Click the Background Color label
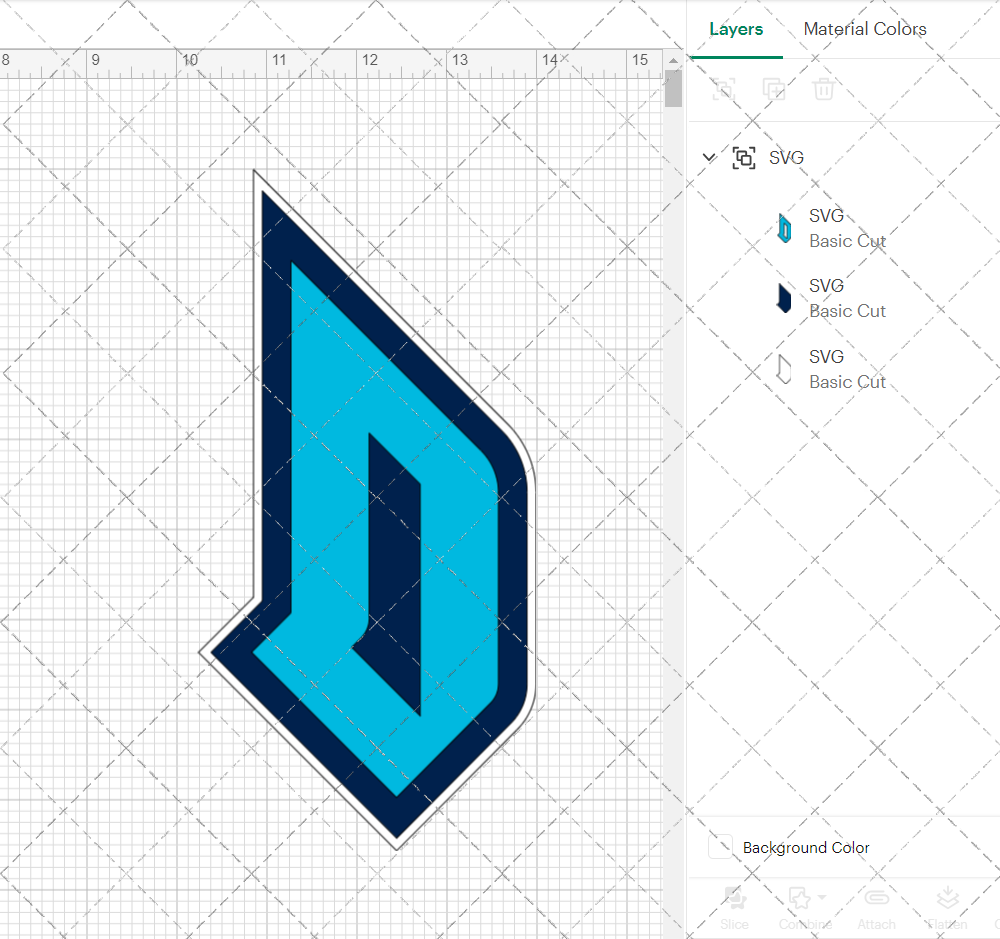The width and height of the screenshot is (1000, 939). click(806, 848)
